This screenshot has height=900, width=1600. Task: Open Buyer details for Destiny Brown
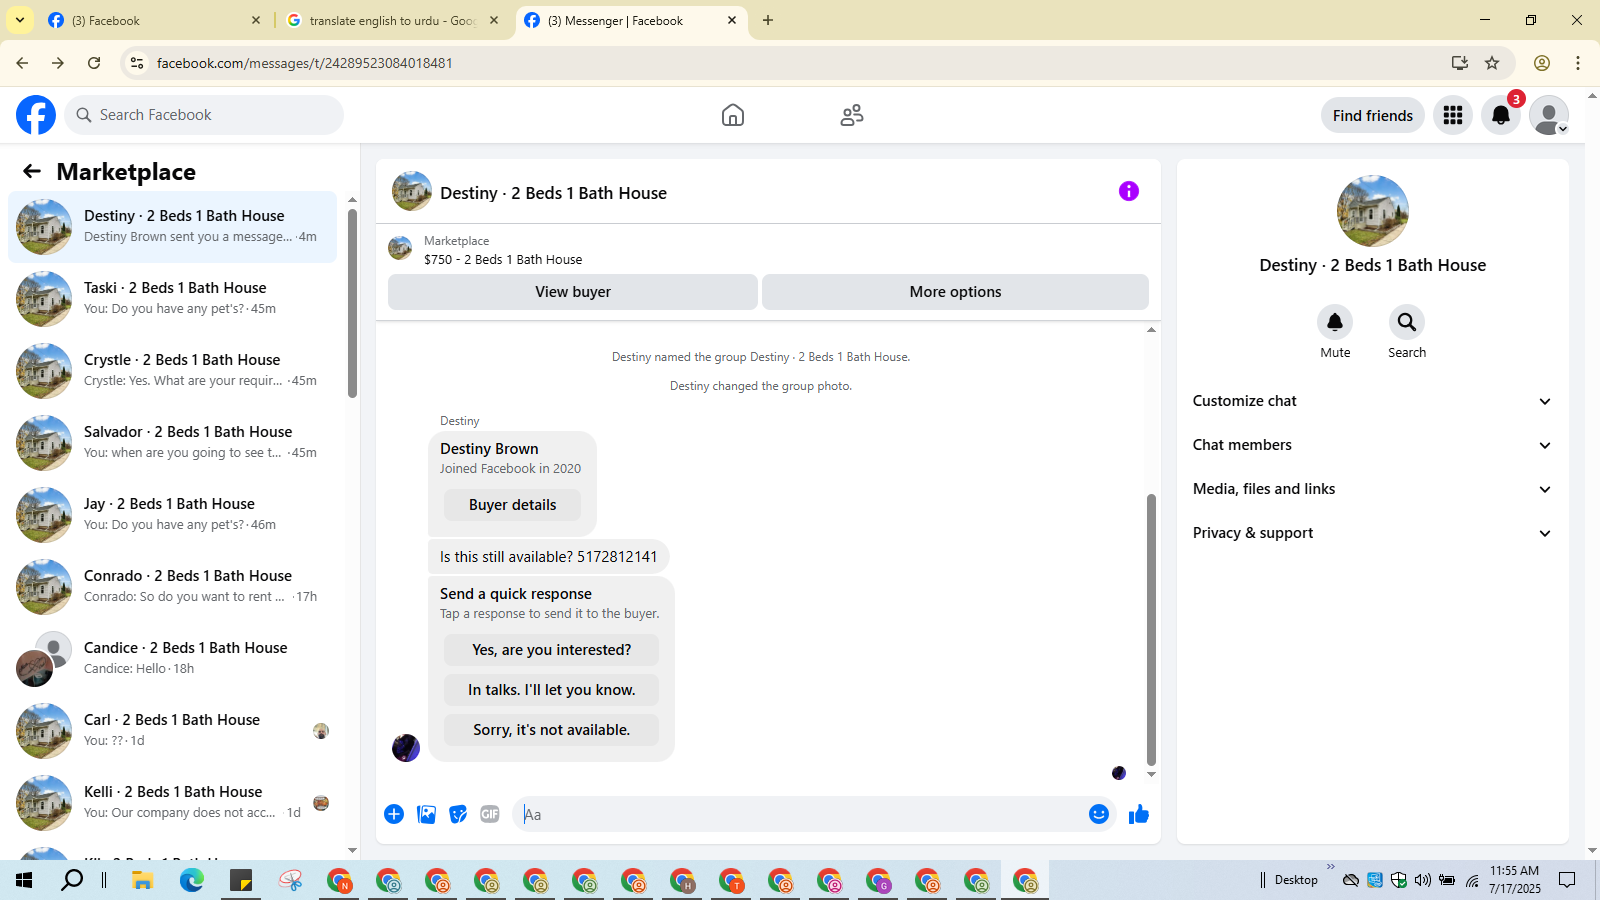(512, 505)
